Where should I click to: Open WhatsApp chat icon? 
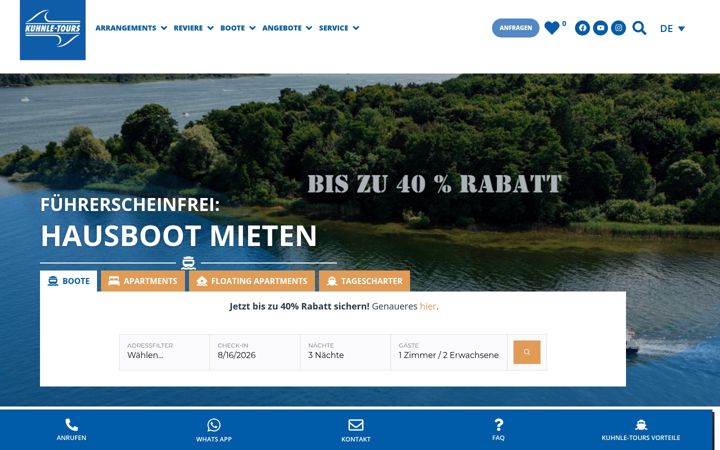pyautogui.click(x=214, y=425)
